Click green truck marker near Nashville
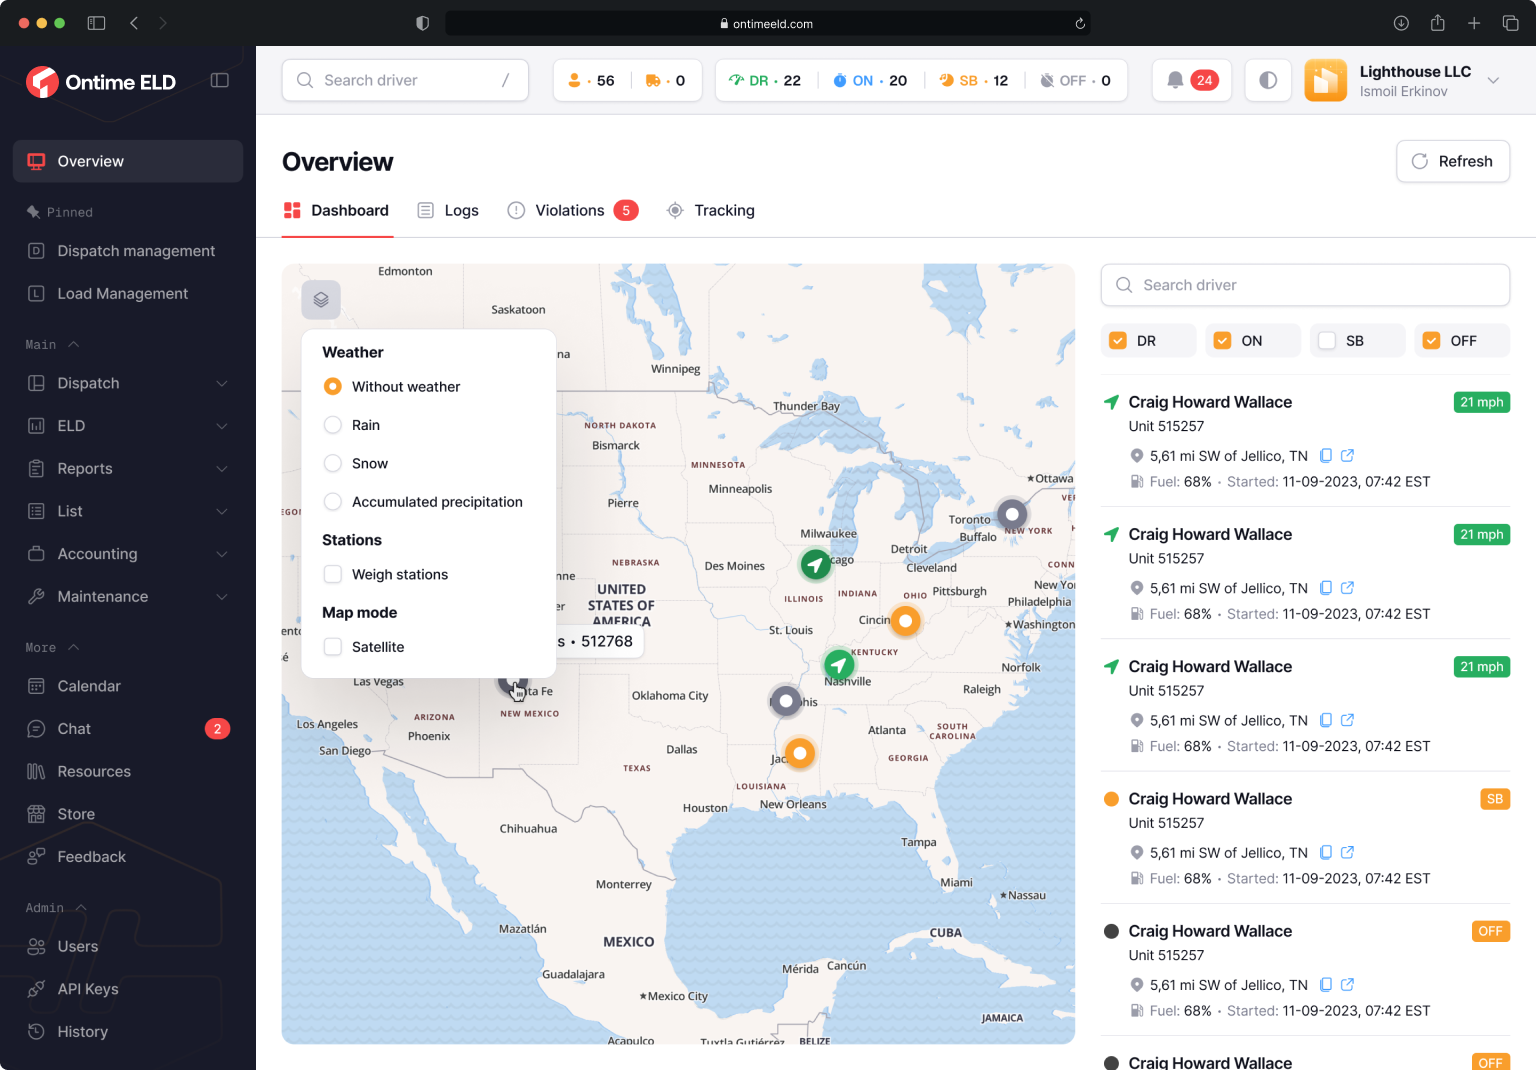Image resolution: width=1536 pixels, height=1072 pixels. pyautogui.click(x=839, y=665)
